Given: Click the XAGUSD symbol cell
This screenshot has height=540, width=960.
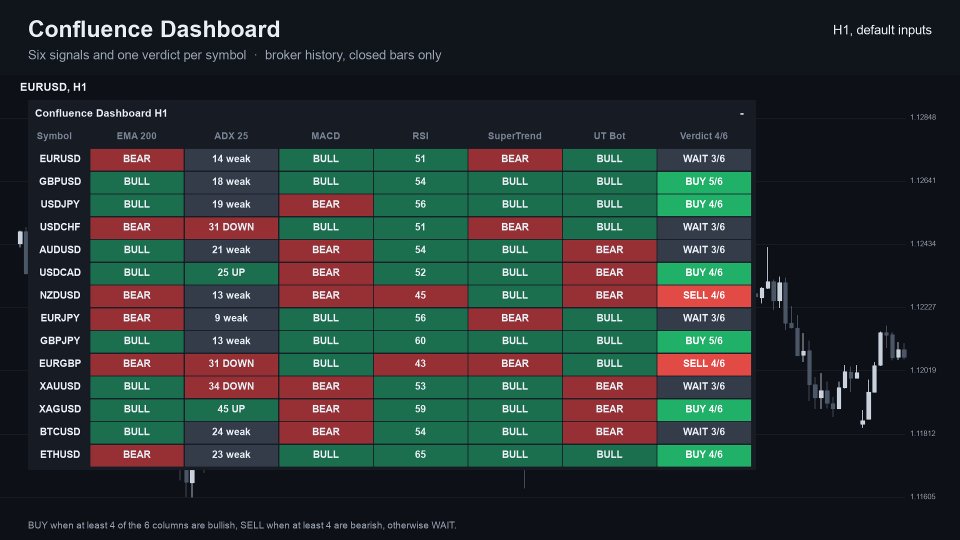Looking at the screenshot, I should click(59, 408).
